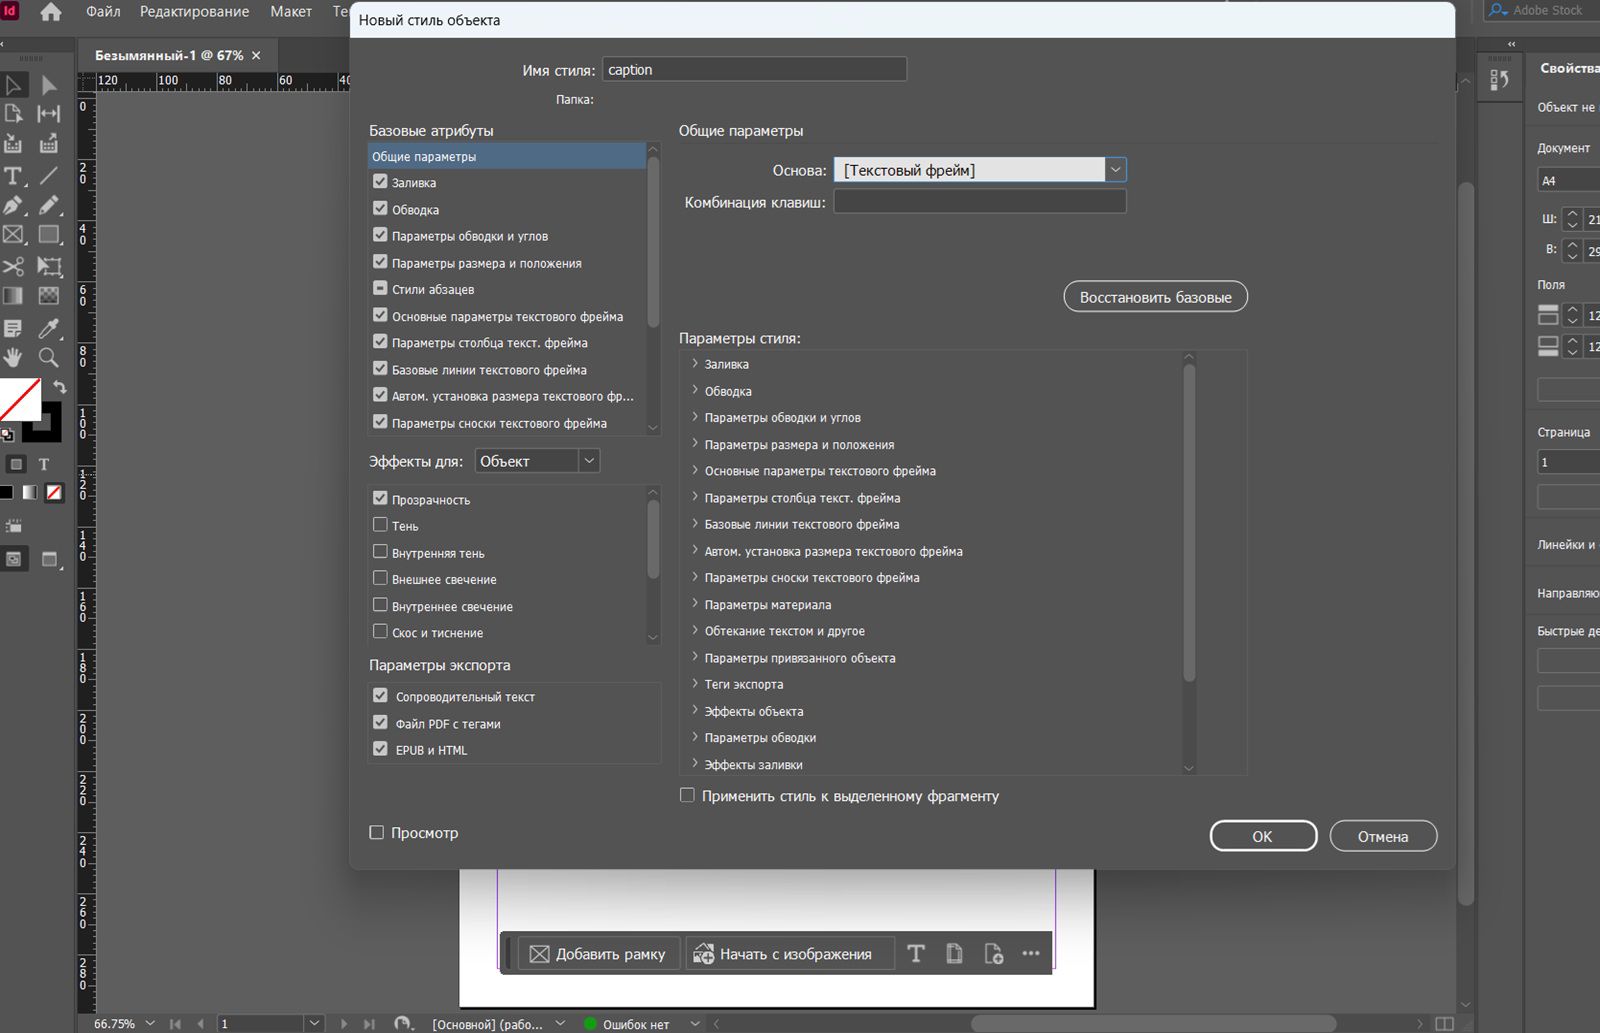Enable the Тень effect checkbox
Image resolution: width=1600 pixels, height=1033 pixels.
pos(380,525)
